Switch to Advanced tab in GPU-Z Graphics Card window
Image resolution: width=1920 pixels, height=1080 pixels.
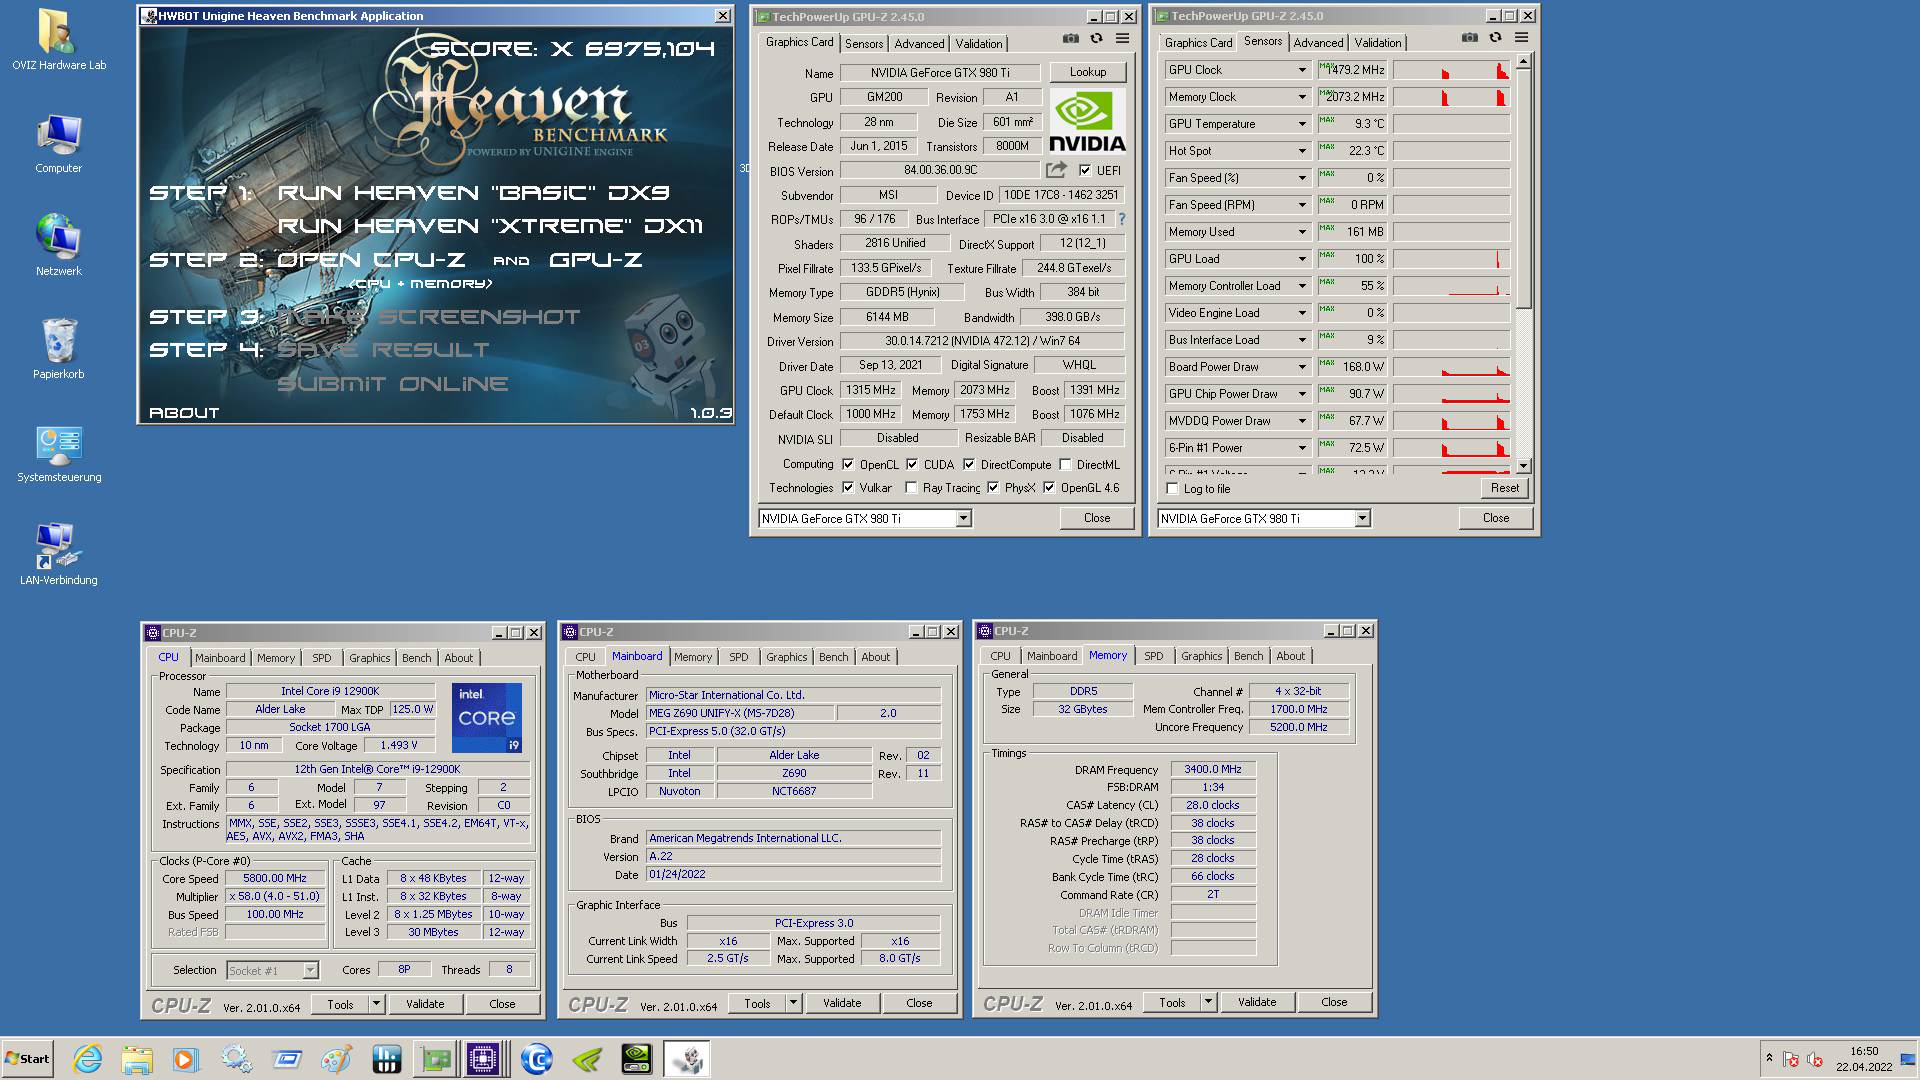[x=919, y=44]
